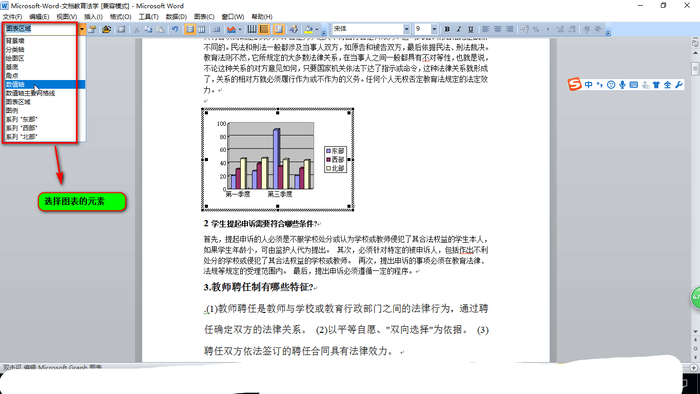Click the Increase Decimal icon
Viewport: 700px width, 394px height.
coord(560,29)
